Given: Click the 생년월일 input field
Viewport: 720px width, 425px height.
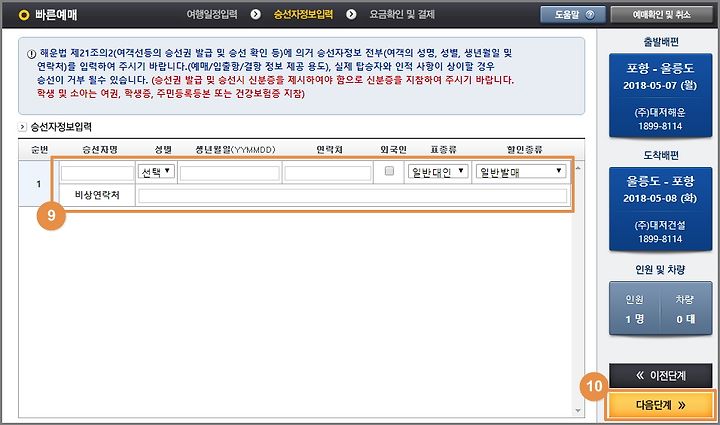Looking at the screenshot, I should coord(230,173).
